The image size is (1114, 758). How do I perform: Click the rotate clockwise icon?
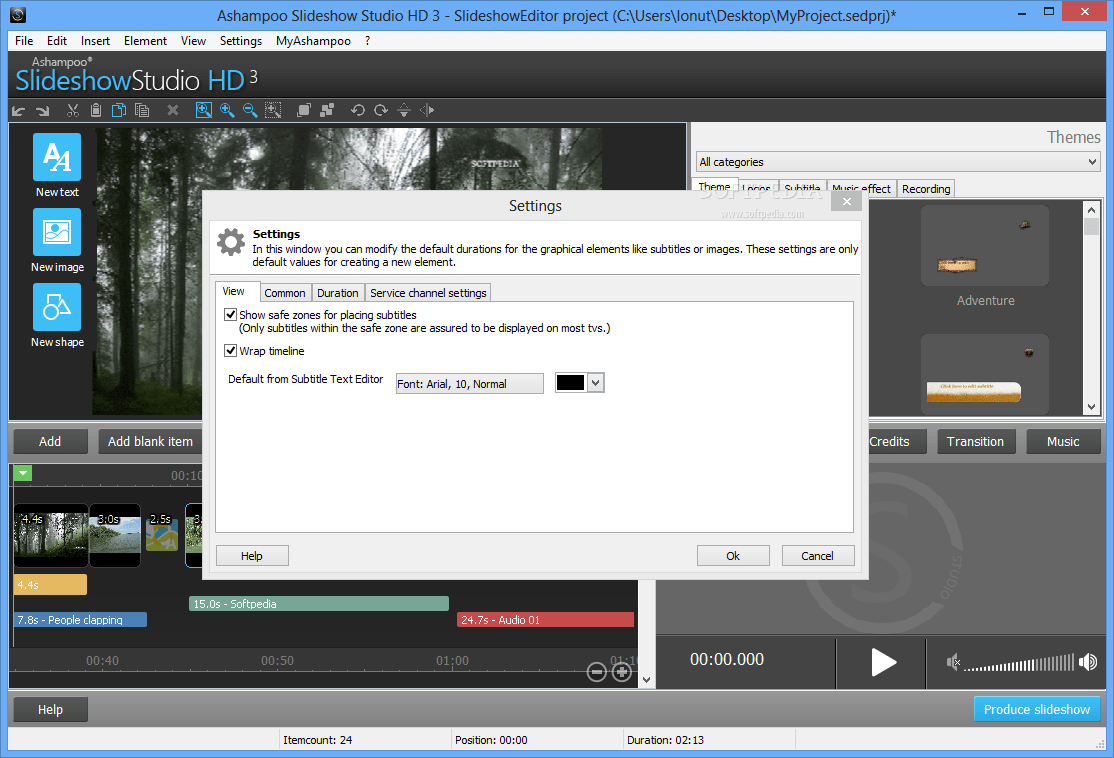coord(381,110)
